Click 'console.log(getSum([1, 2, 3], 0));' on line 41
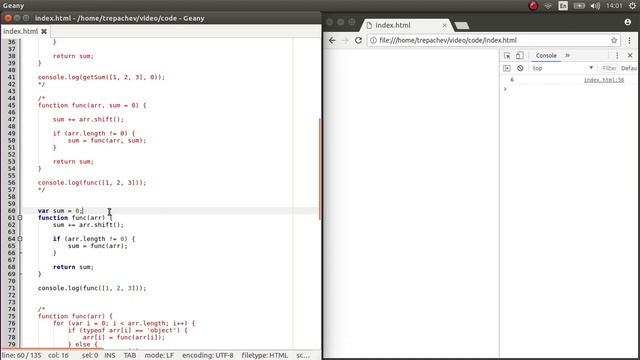Viewport: 640px width, 360px height. pos(101,77)
